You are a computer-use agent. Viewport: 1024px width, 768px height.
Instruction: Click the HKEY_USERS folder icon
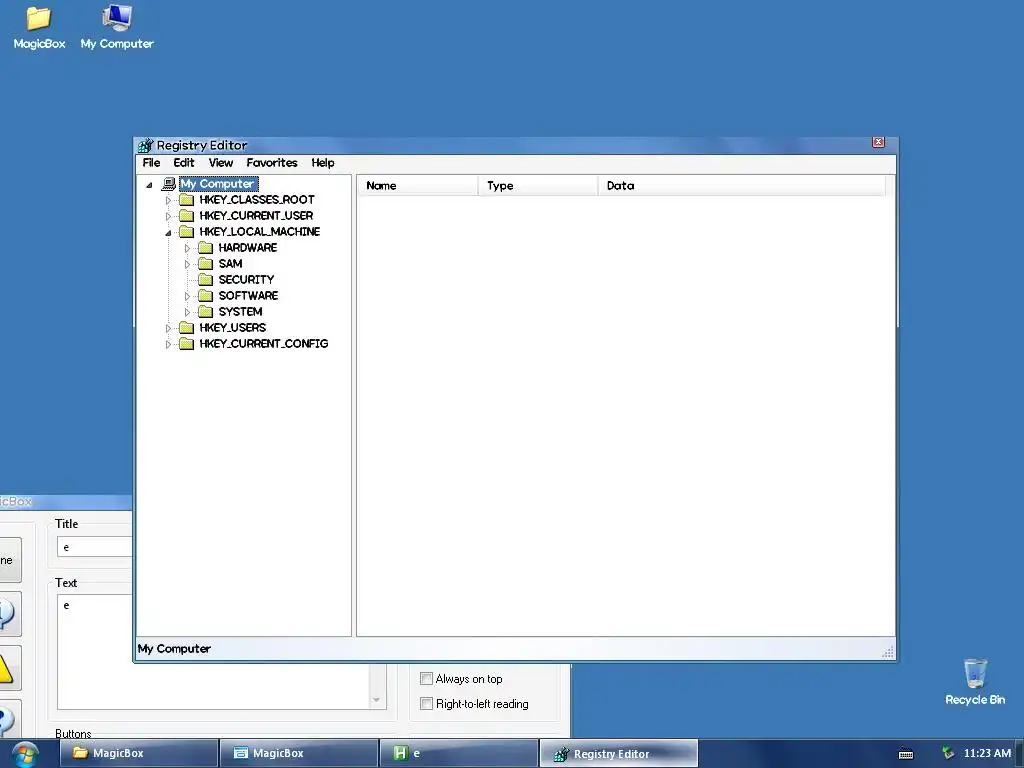187,328
